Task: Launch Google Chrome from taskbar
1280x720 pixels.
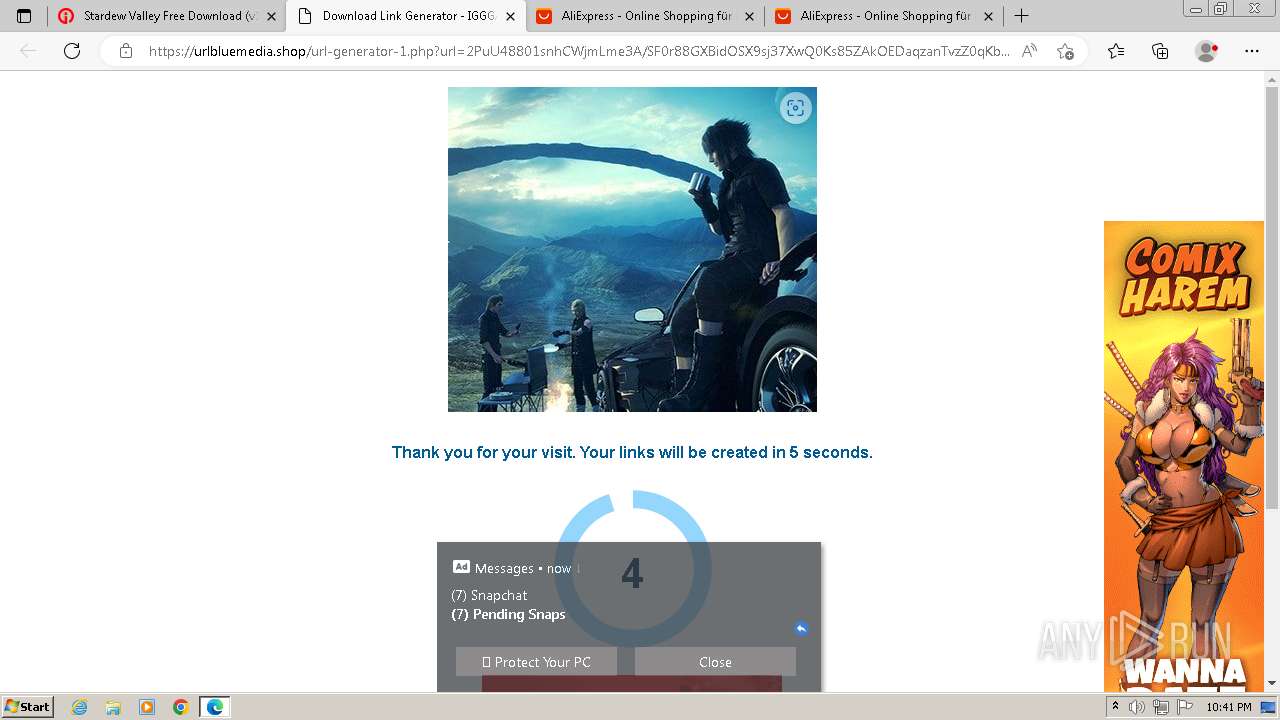Action: (x=180, y=707)
